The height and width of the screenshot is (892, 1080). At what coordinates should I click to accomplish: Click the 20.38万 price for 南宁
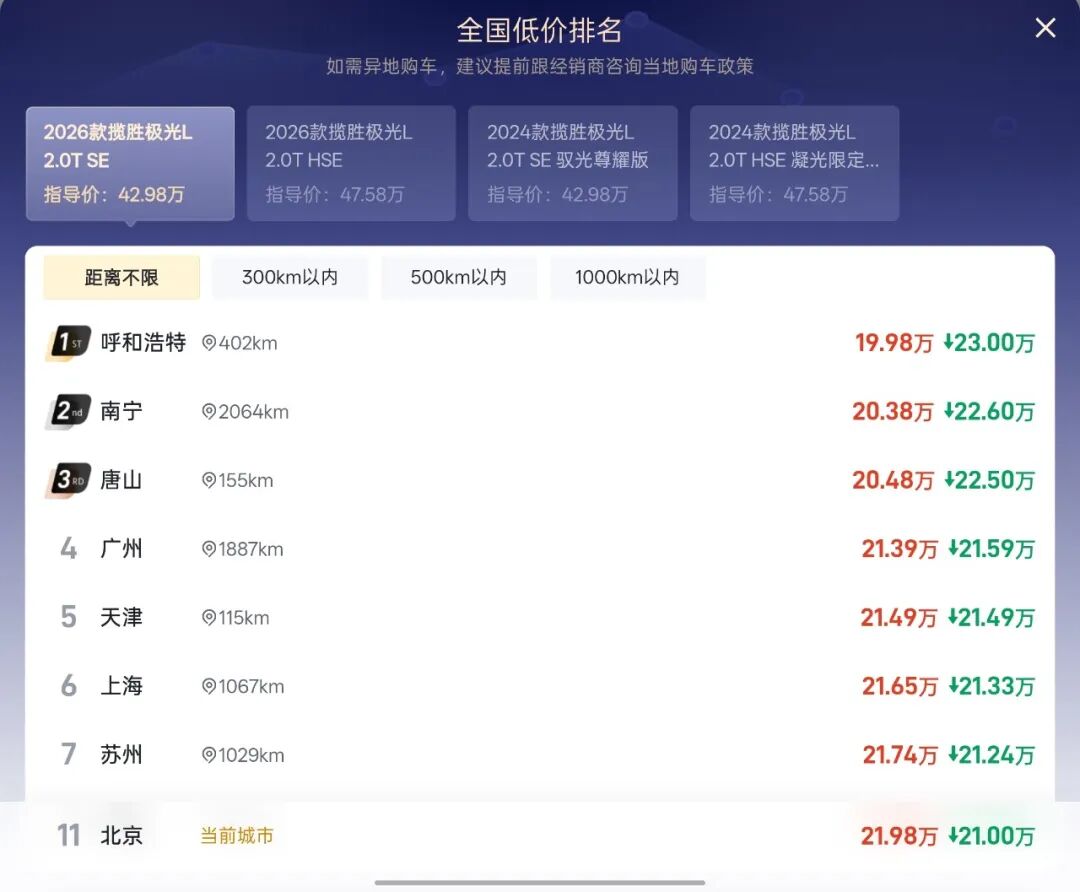click(893, 411)
